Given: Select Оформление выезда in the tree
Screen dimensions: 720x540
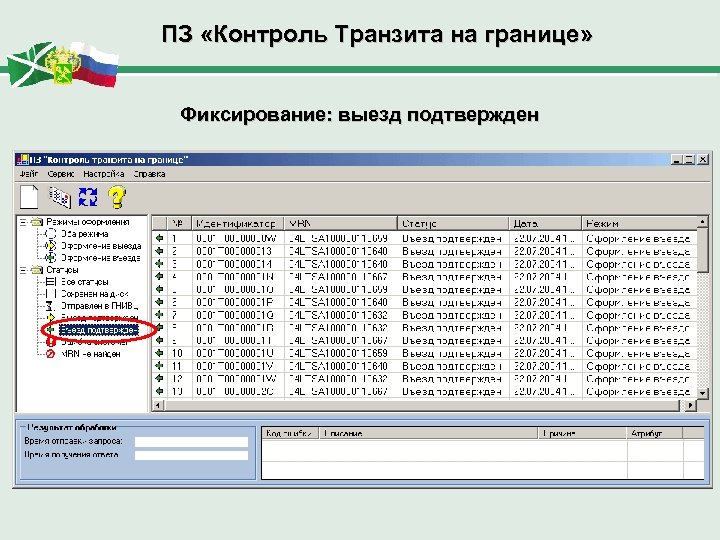Looking at the screenshot, I should (101, 246).
